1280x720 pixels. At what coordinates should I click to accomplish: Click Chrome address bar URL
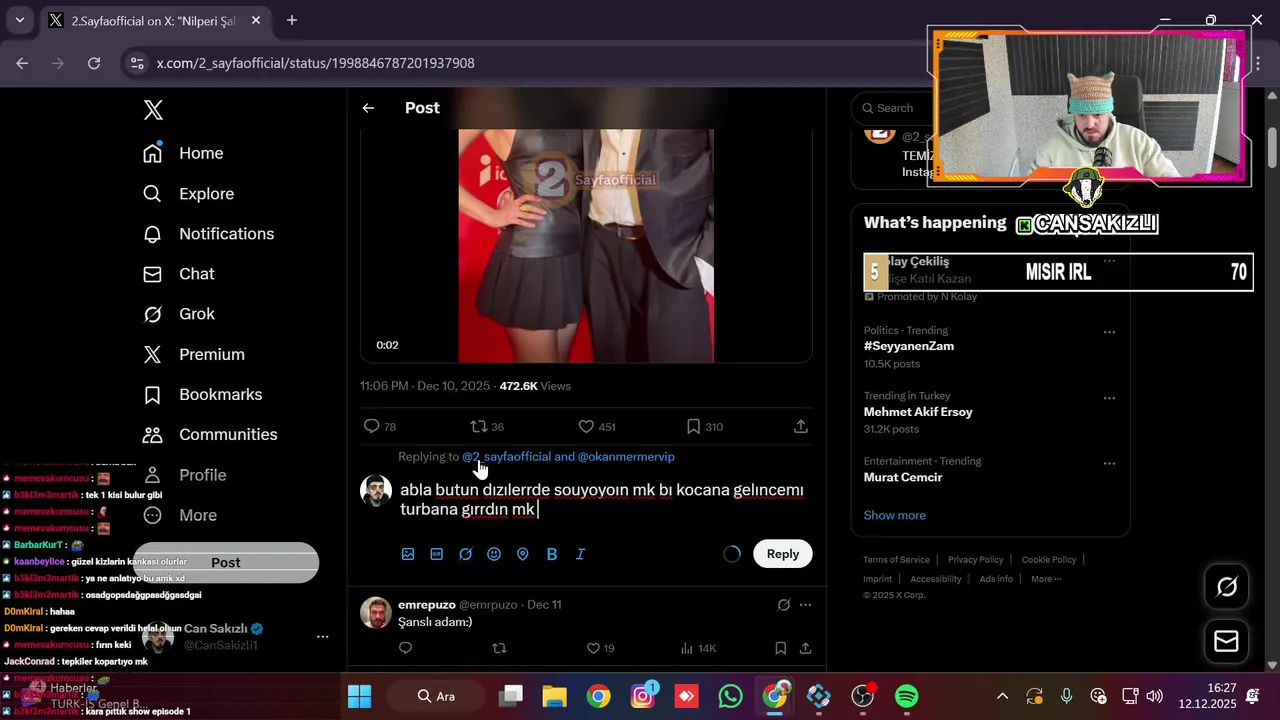point(316,63)
